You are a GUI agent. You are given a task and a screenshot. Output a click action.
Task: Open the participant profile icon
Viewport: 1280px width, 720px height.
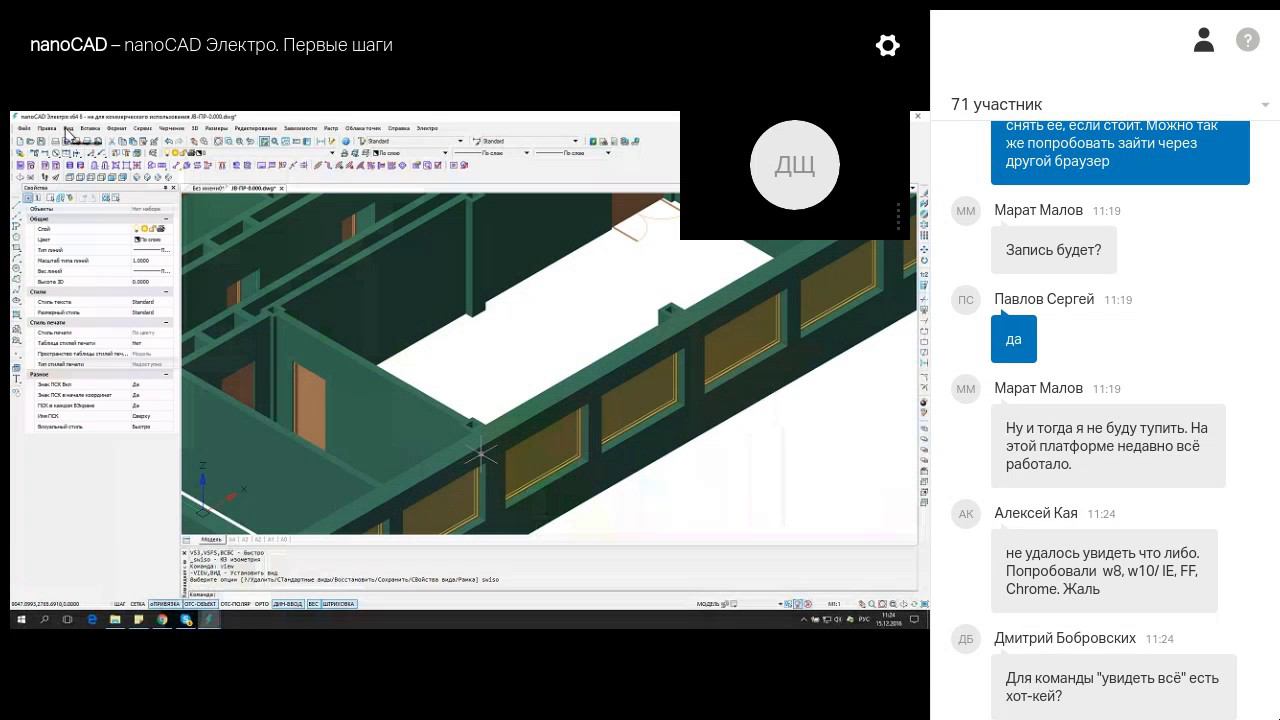click(x=1204, y=40)
